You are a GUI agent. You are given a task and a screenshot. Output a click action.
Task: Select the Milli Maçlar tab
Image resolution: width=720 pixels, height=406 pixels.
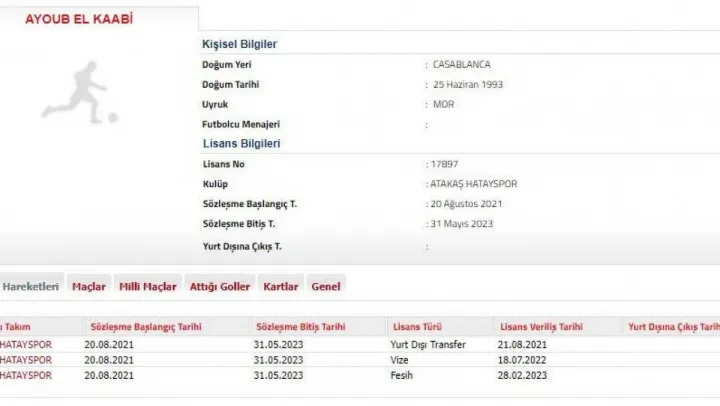coord(147,286)
